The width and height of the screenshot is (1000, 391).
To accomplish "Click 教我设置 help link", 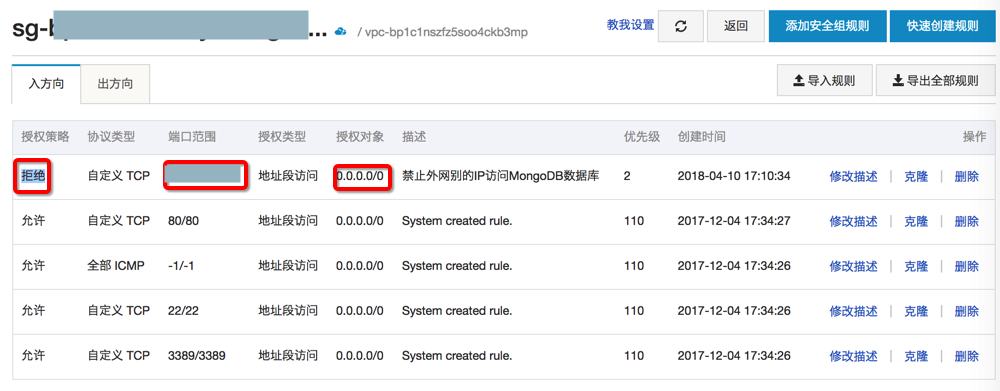I will [630, 25].
